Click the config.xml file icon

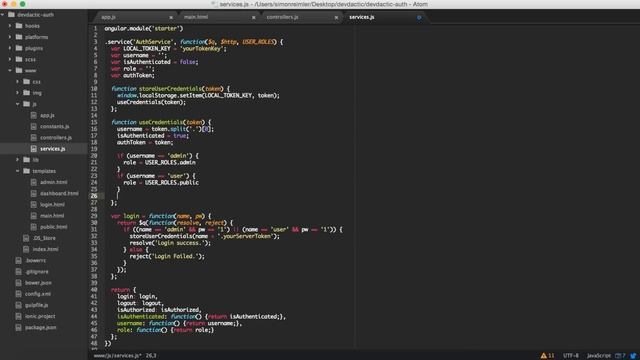[18, 294]
